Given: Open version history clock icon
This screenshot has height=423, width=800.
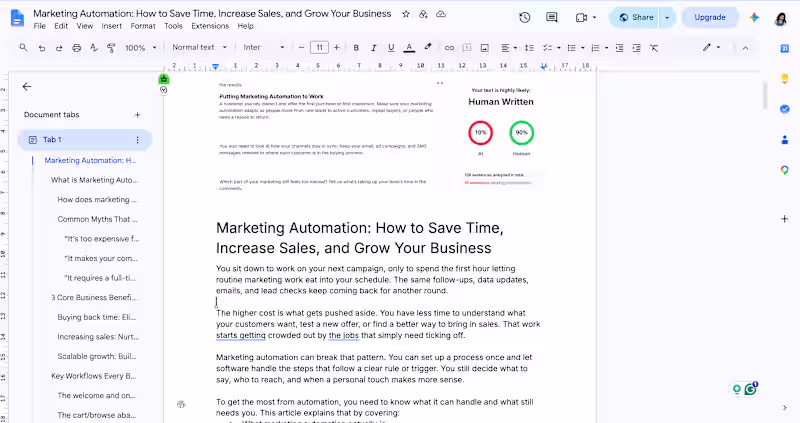Looking at the screenshot, I should 524,17.
